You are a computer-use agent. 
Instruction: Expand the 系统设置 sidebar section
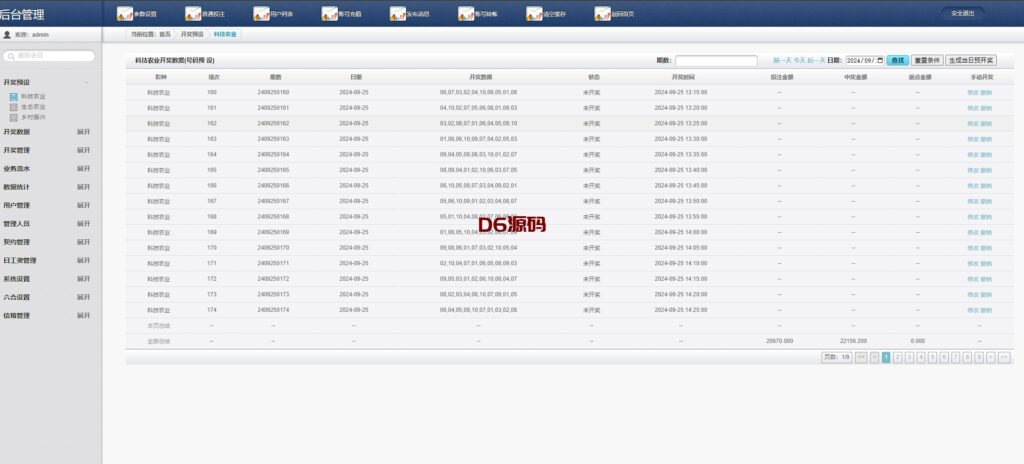[84, 278]
